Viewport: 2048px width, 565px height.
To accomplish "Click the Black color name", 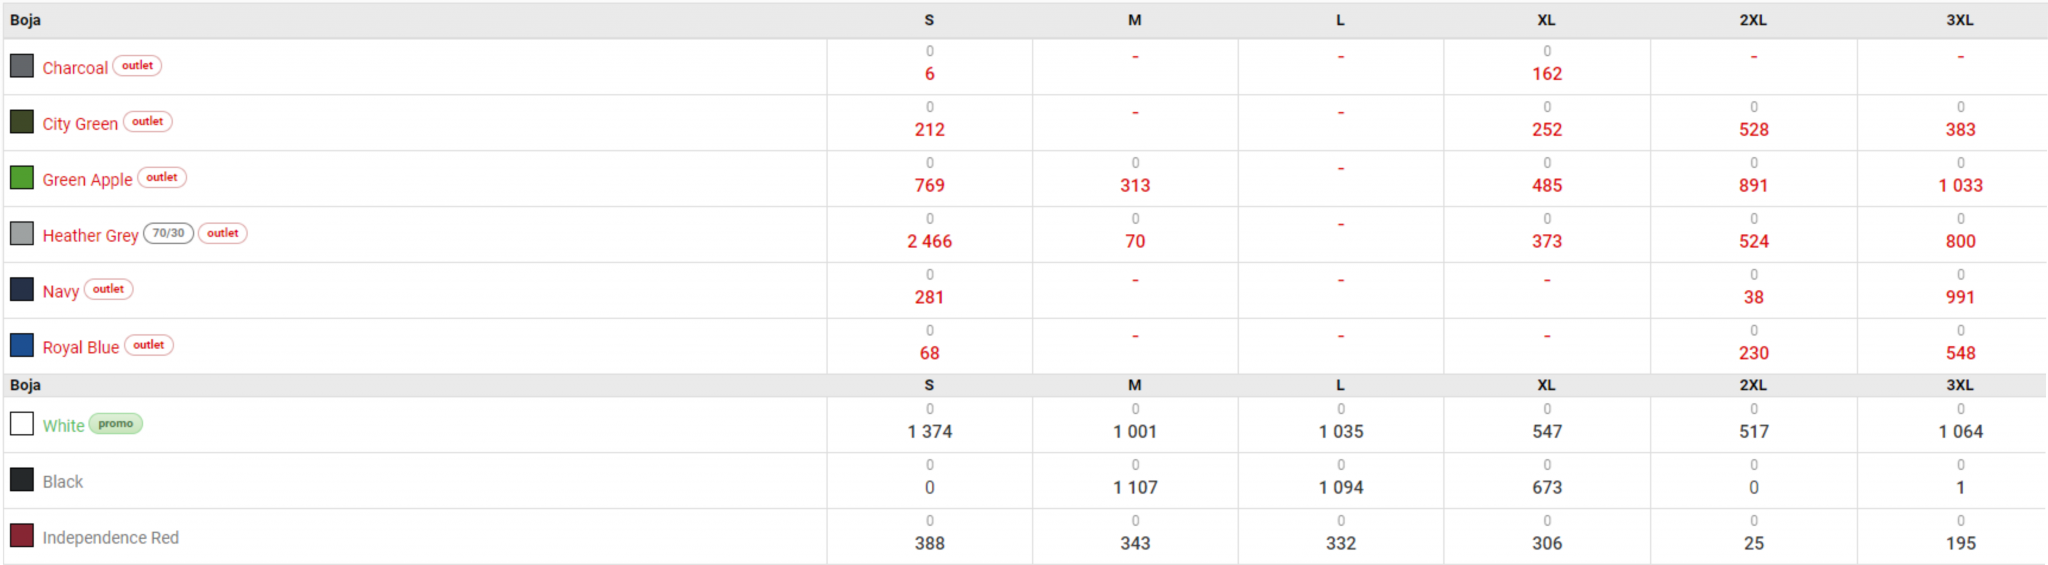I will (63, 482).
